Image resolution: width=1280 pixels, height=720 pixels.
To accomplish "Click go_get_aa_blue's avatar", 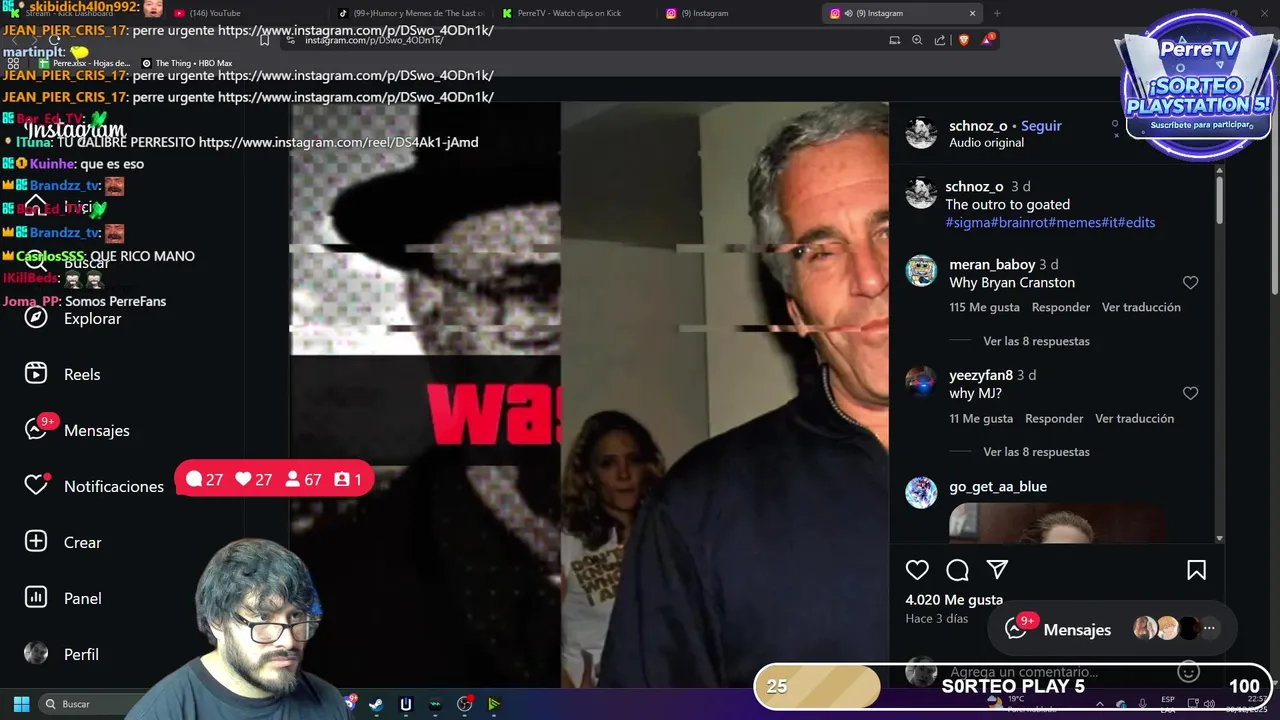I will click(x=921, y=493).
